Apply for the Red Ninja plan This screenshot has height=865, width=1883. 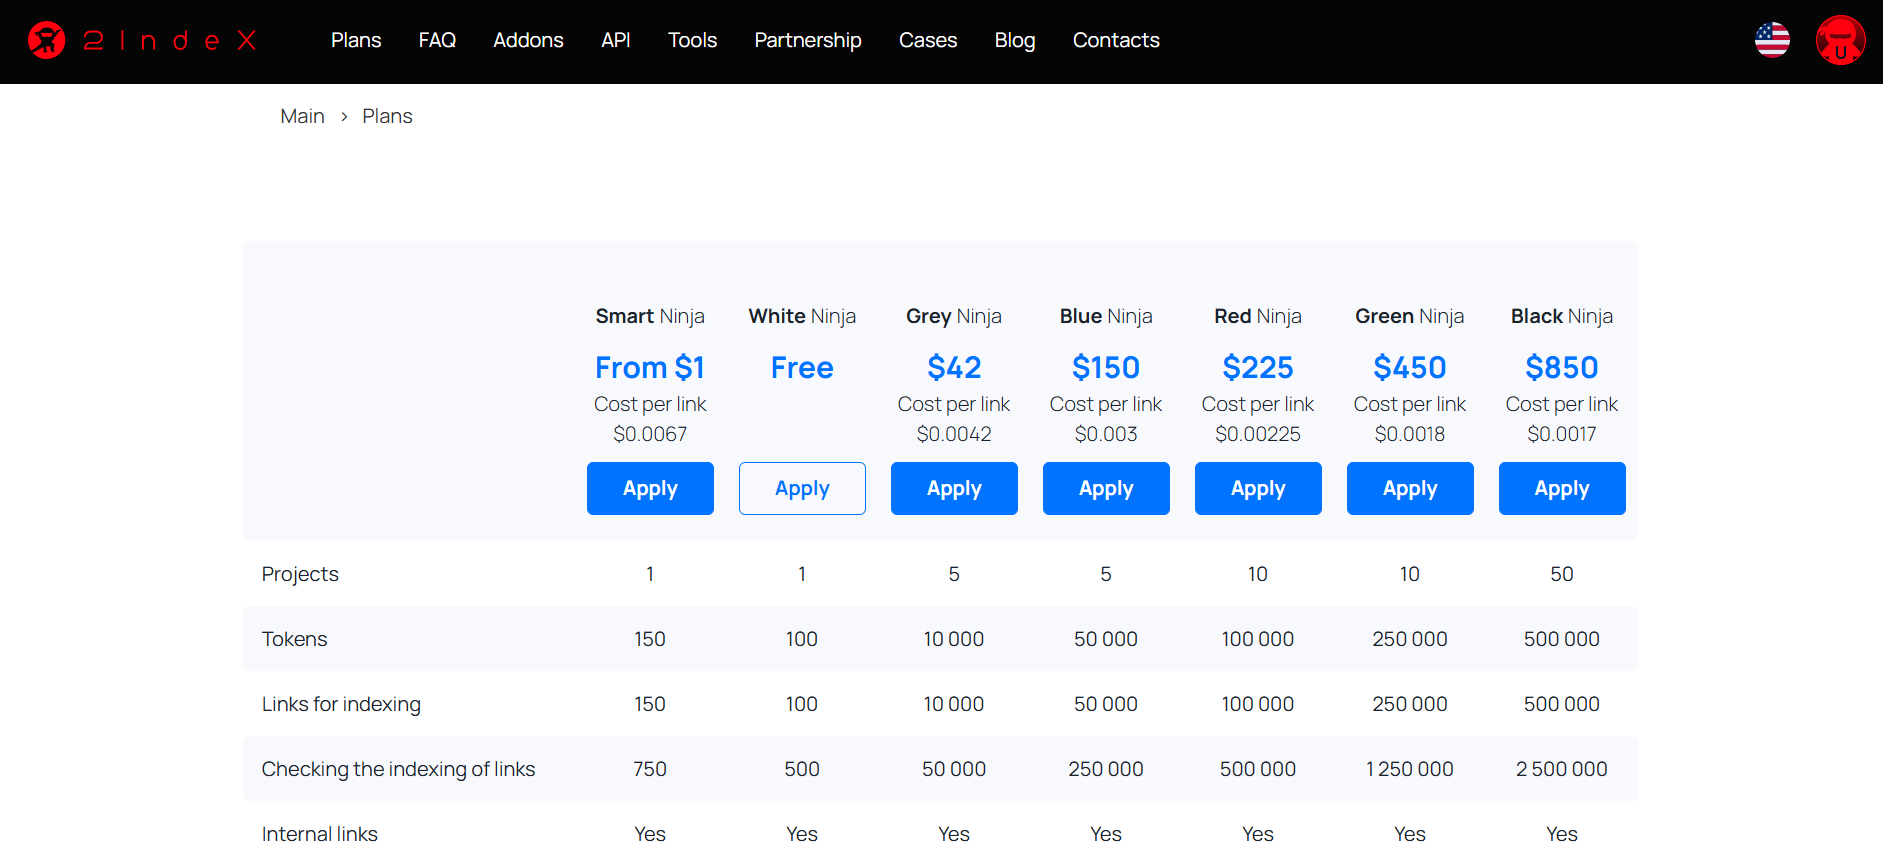1258,488
